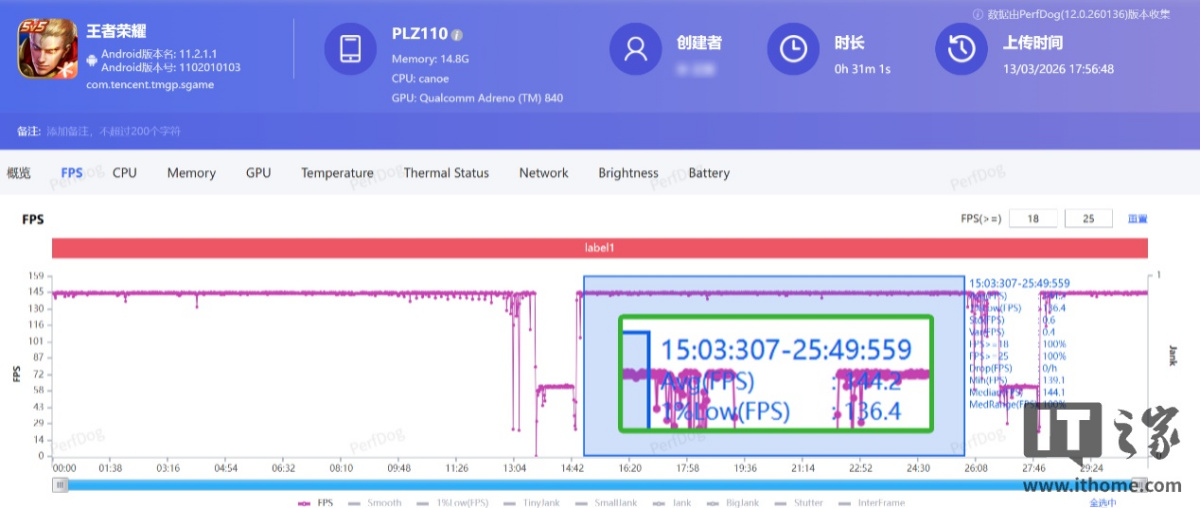The height and width of the screenshot is (508, 1200).
Task: Click the reset link next to FPS thresholds
Action: click(x=1137, y=219)
